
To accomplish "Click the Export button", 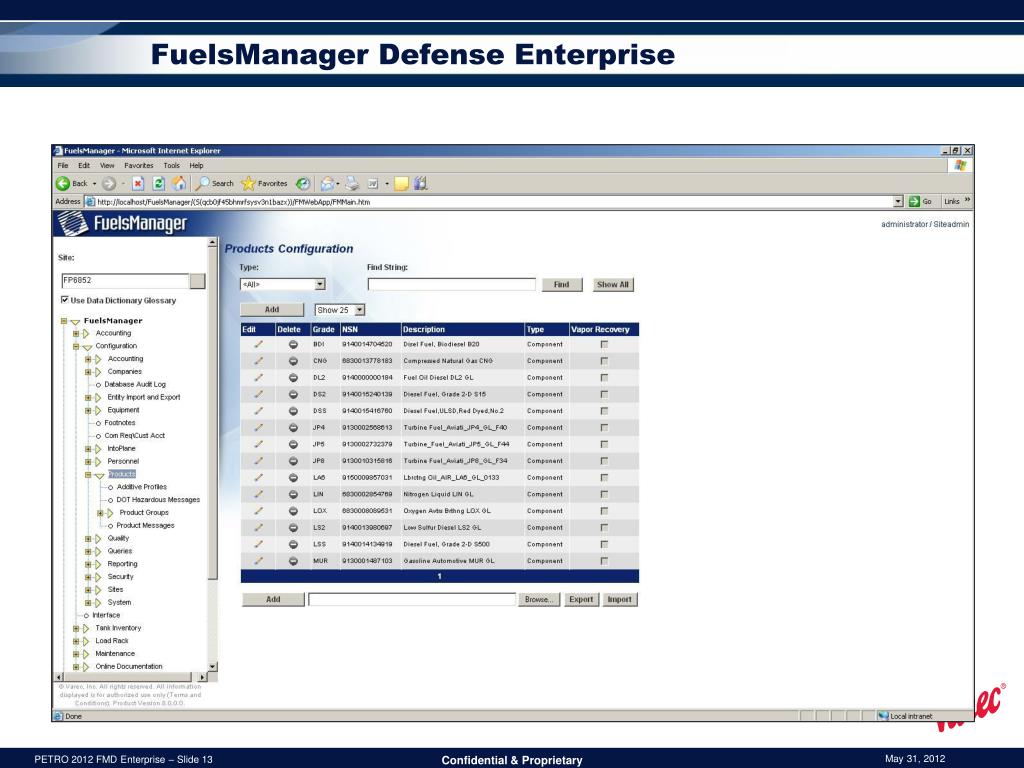I will pos(581,600).
